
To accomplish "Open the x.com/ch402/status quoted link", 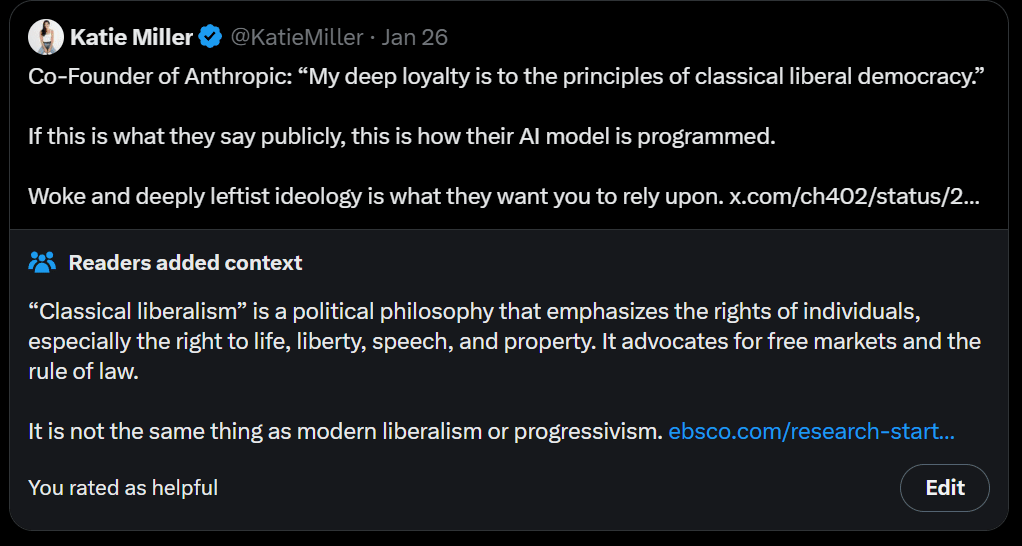I will click(x=854, y=196).
